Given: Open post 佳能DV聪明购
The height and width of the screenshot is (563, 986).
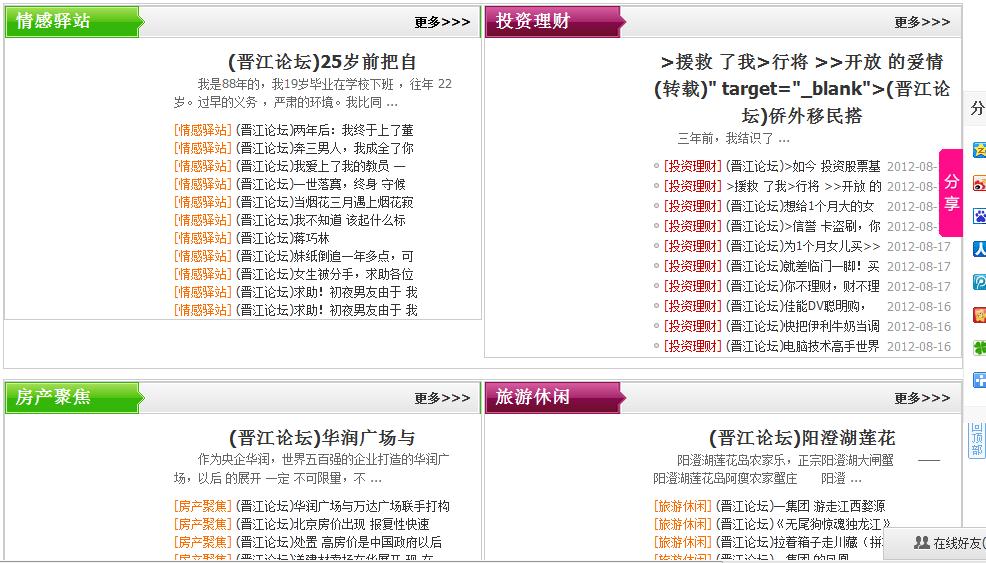Looking at the screenshot, I should tap(795, 306).
